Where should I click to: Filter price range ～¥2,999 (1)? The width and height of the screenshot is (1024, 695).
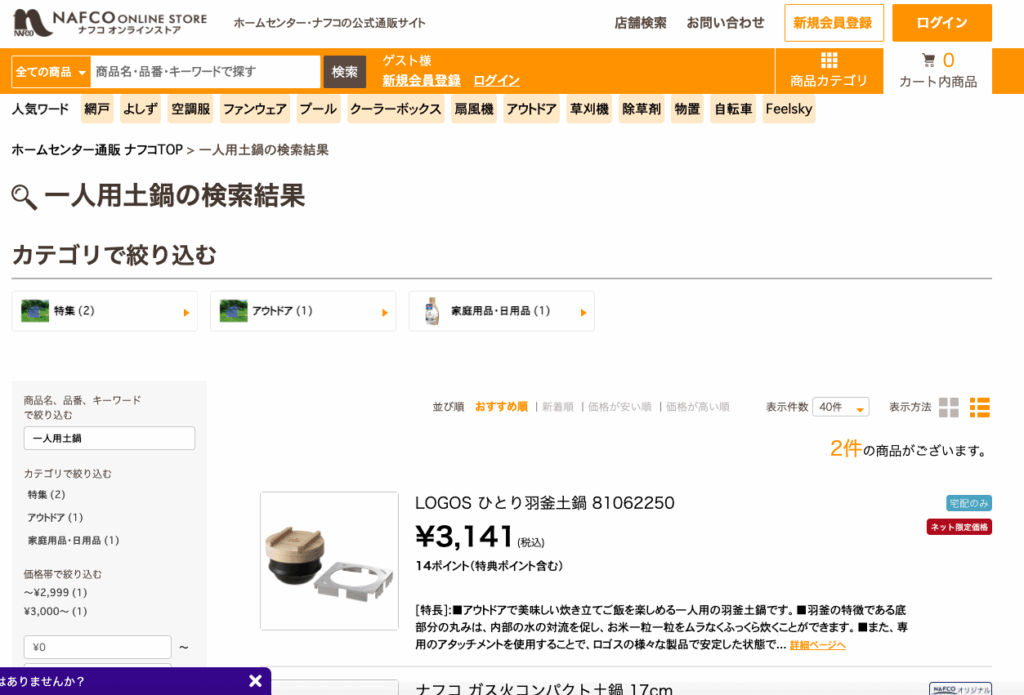click(56, 592)
